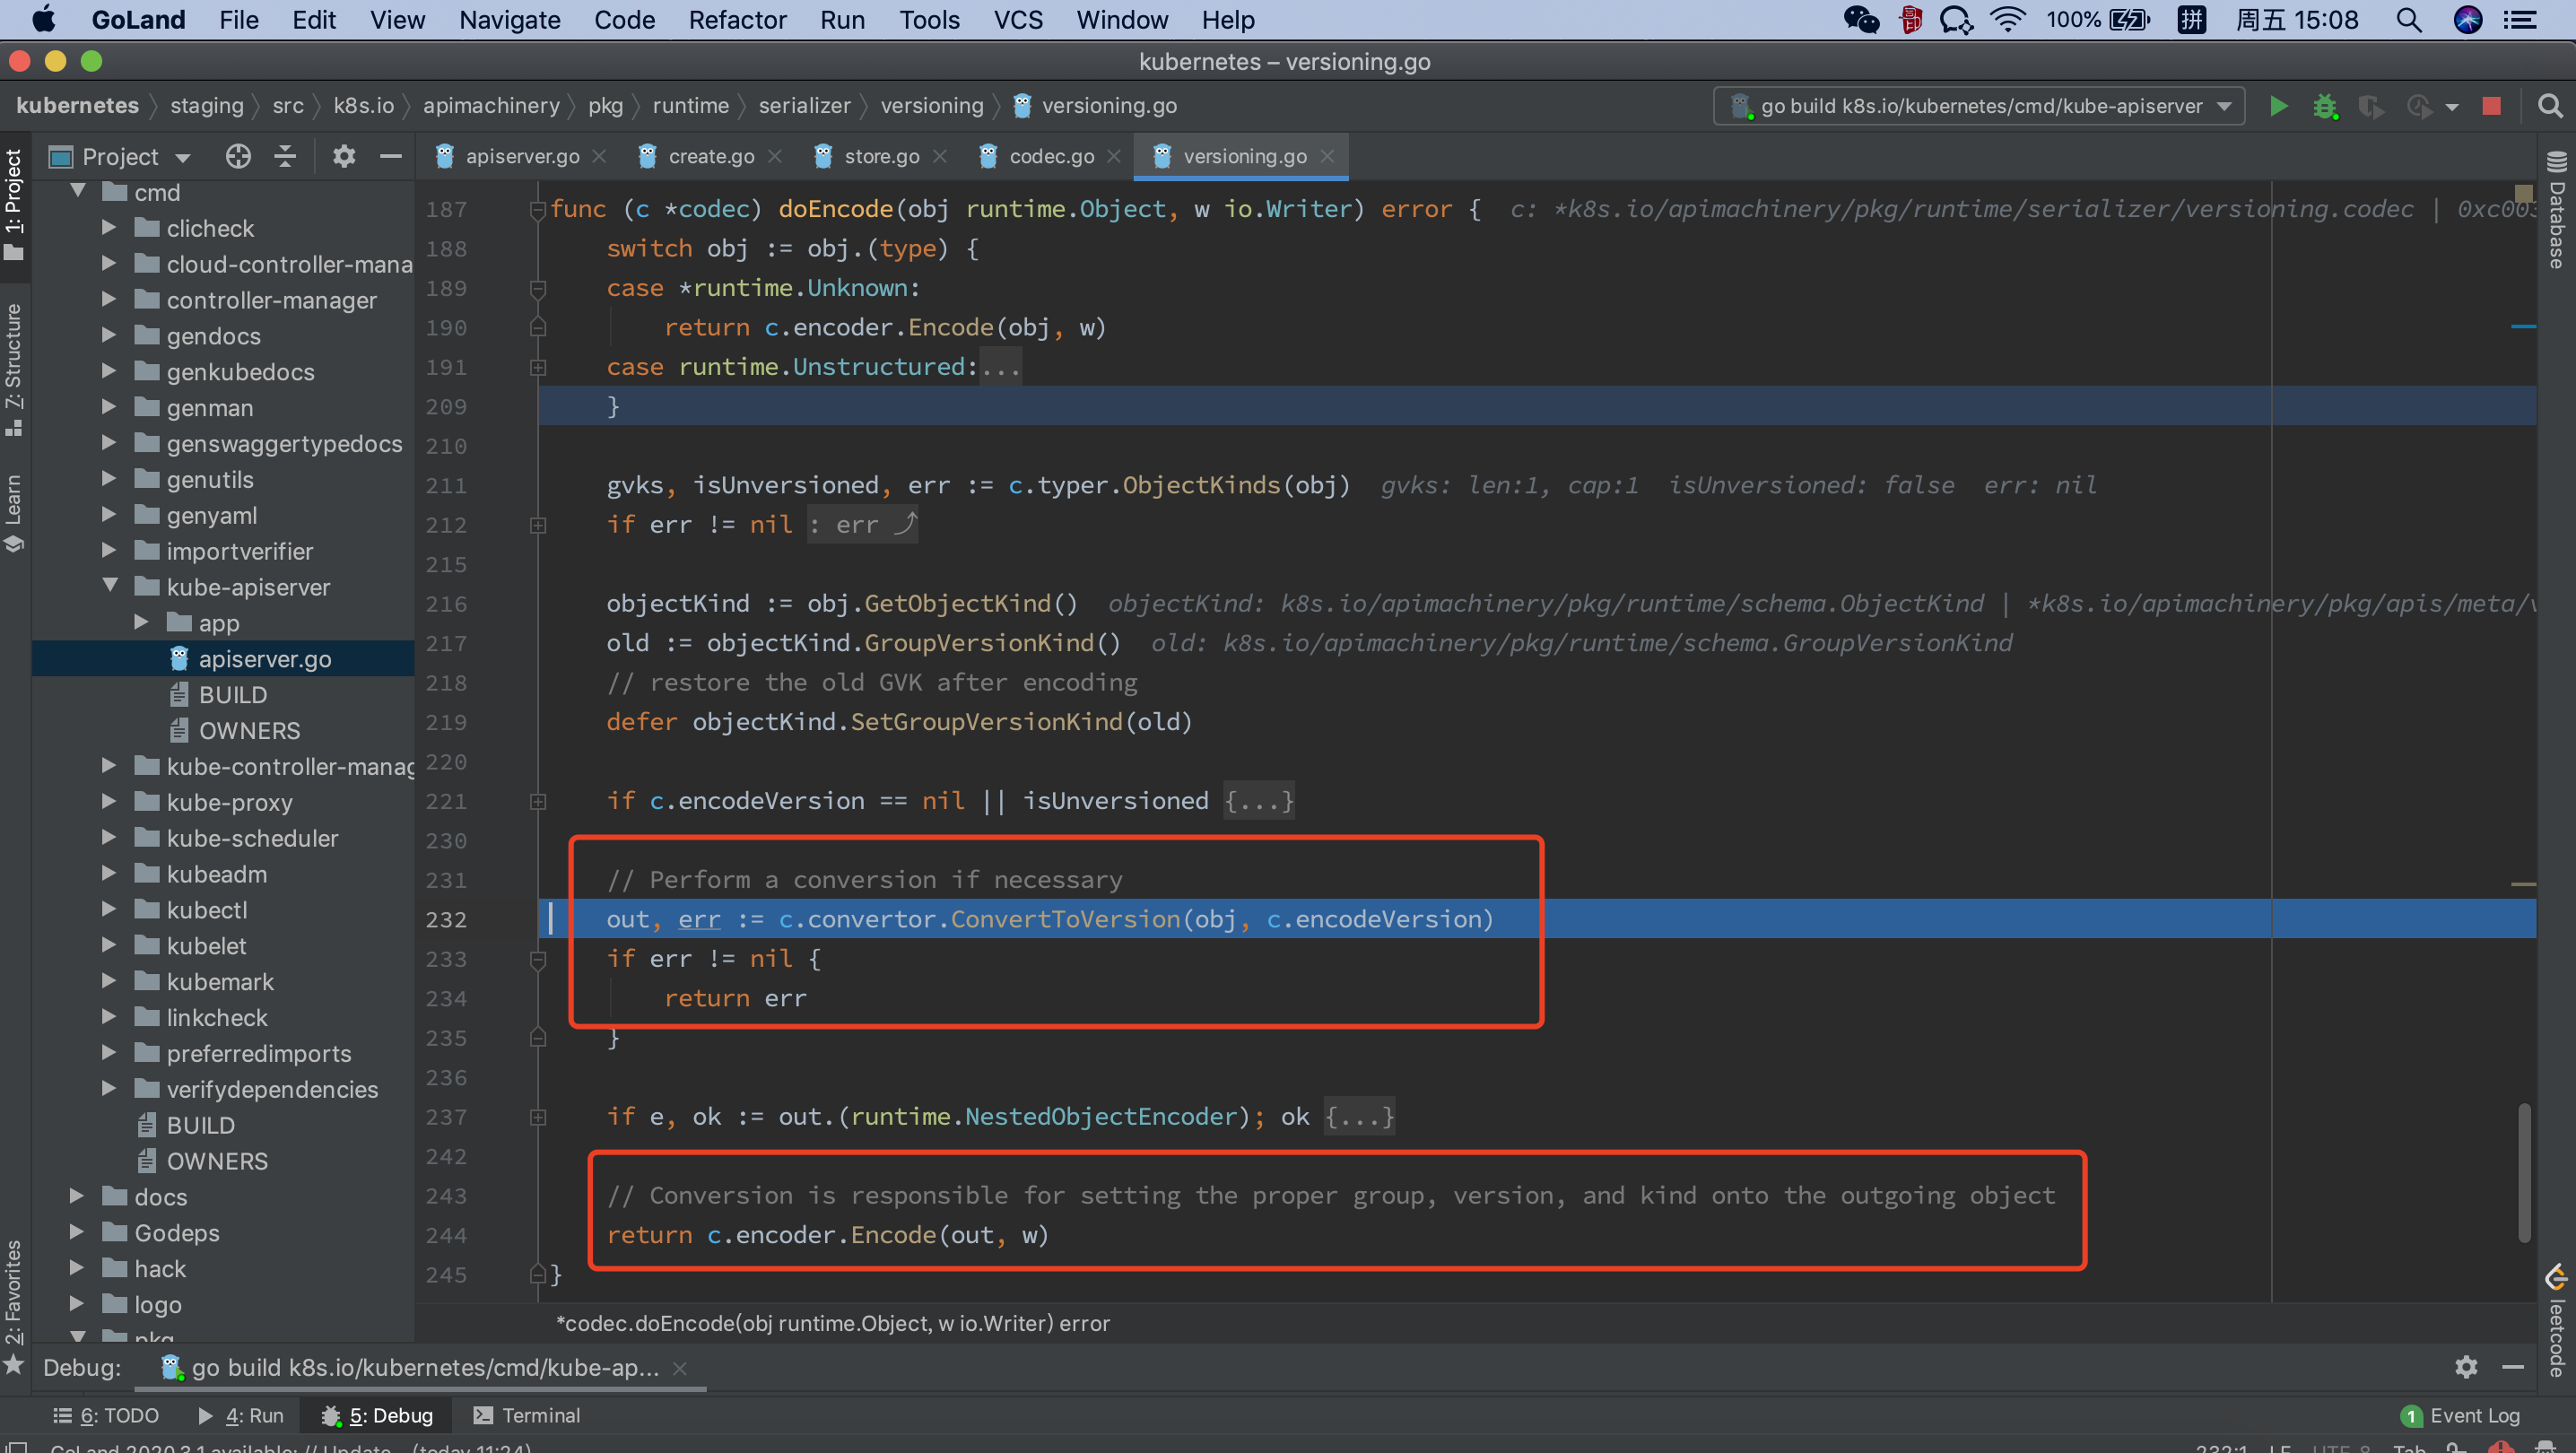Open the Refactor menu
This screenshot has width=2576, height=1453.
tap(737, 20)
